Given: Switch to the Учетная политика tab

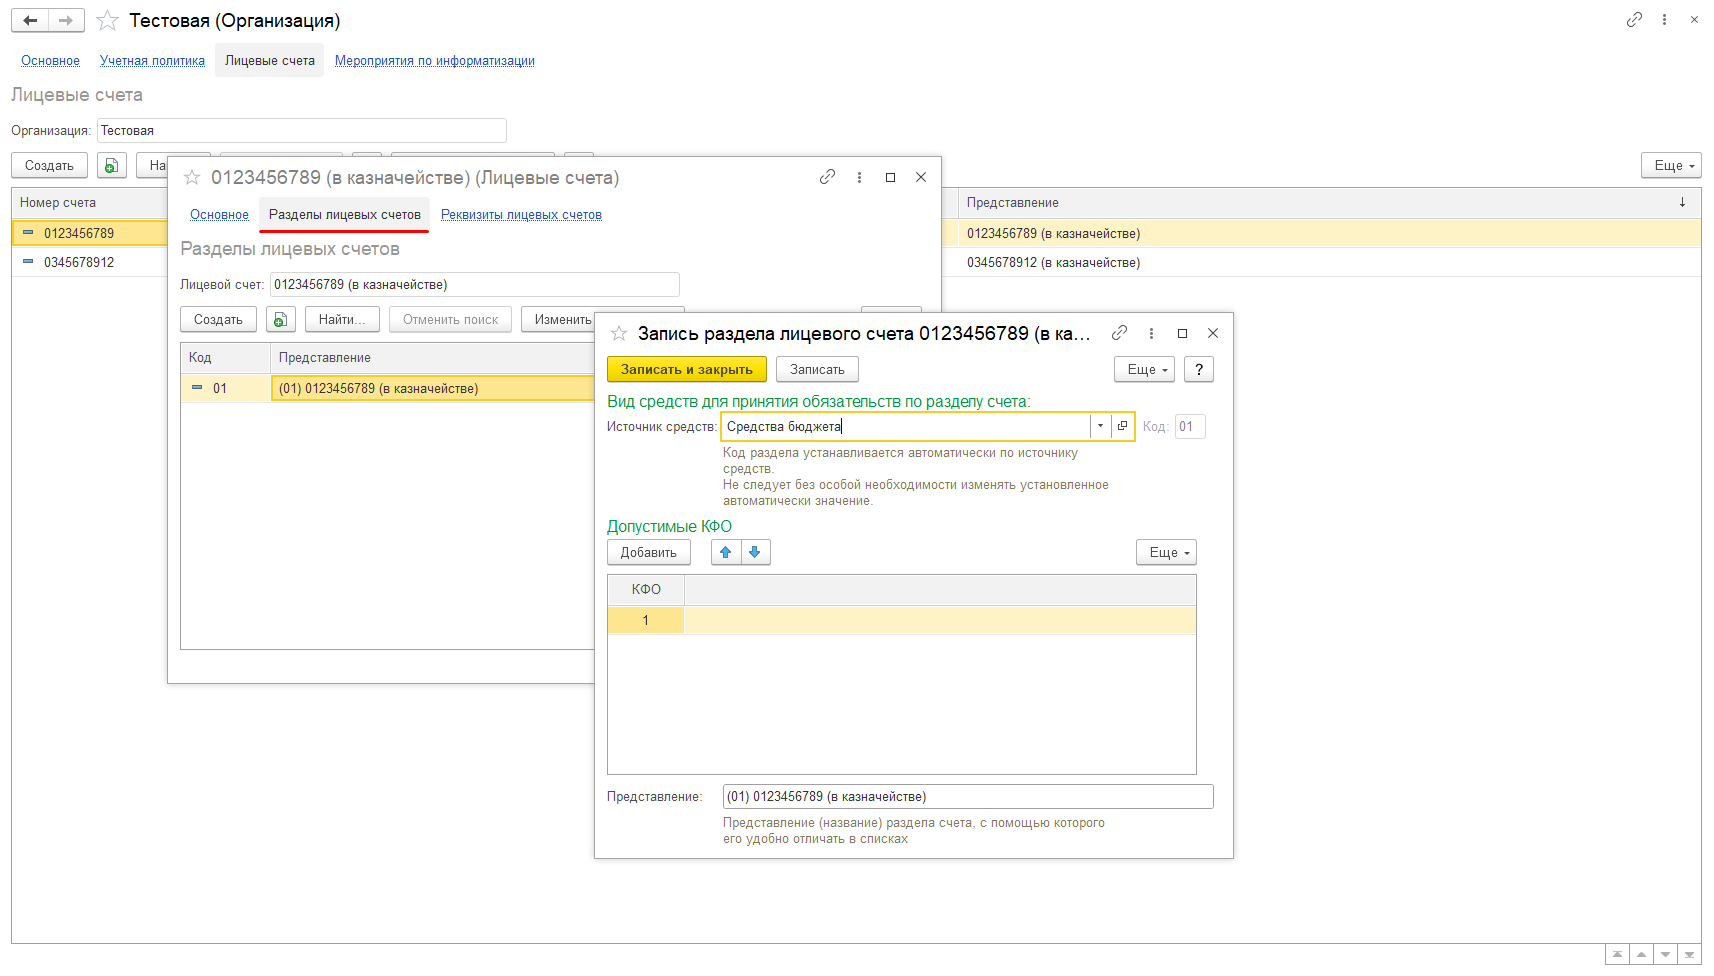Looking at the screenshot, I should click(152, 61).
